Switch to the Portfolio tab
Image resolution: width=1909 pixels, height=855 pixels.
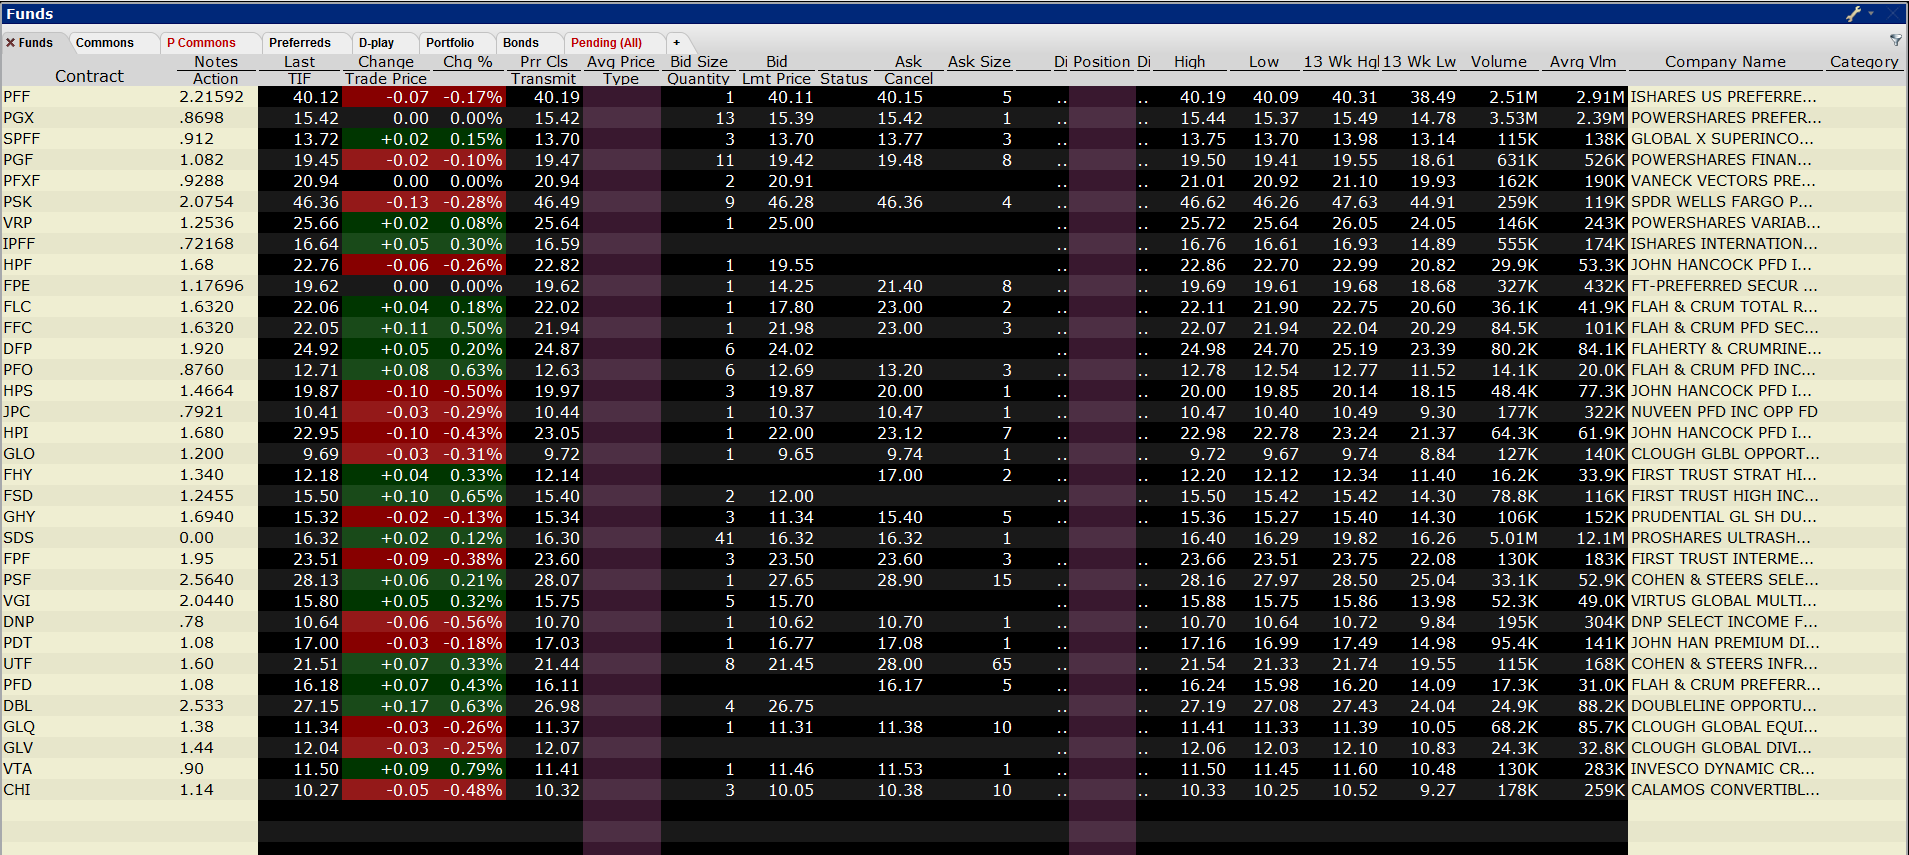click(x=450, y=43)
